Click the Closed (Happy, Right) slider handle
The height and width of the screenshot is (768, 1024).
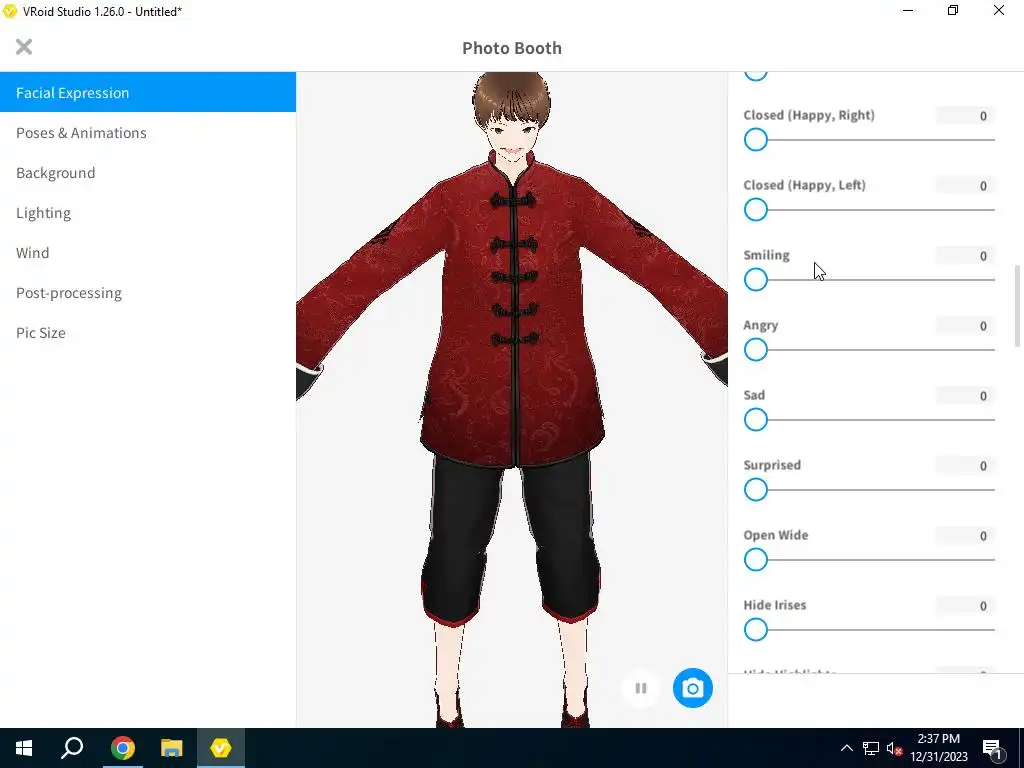click(x=756, y=140)
